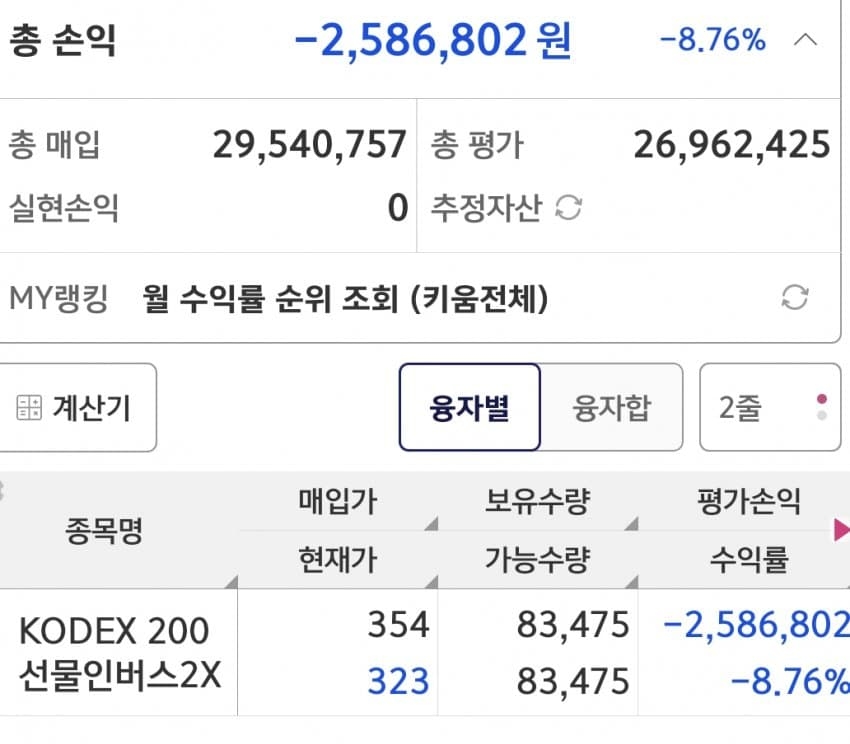Sort by 현재가 column header
850x744 pixels.
337,560
